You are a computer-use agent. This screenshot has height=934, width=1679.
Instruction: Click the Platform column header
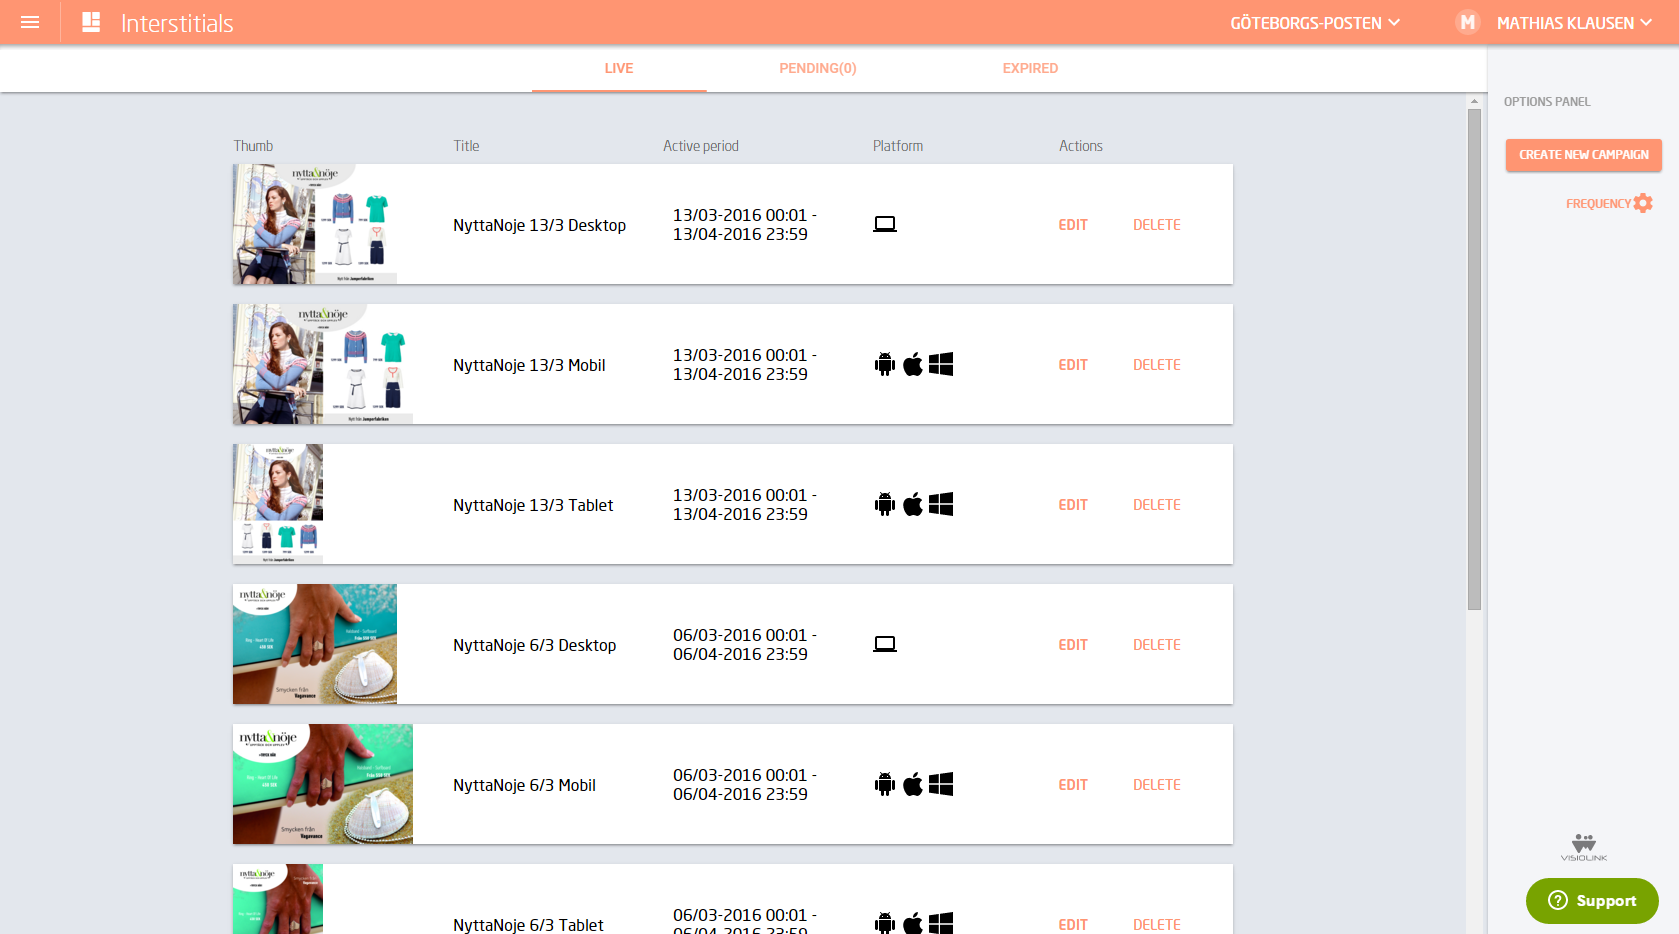coord(898,146)
